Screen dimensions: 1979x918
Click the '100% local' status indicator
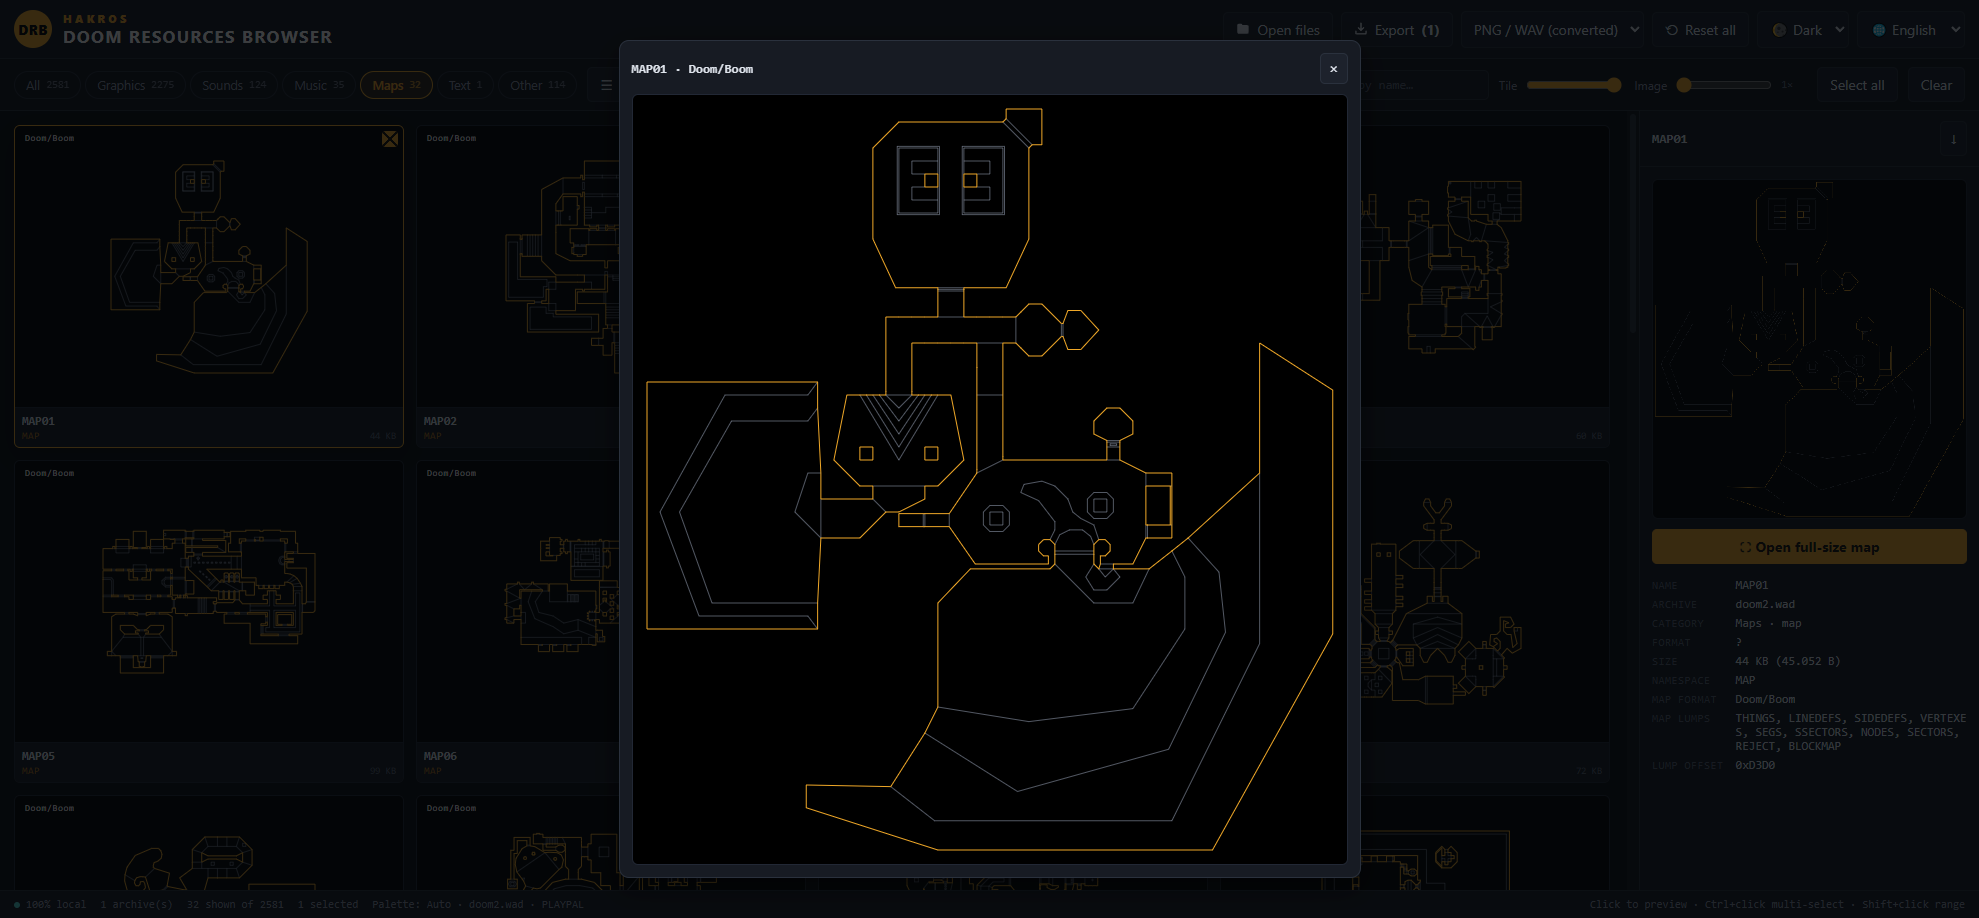coord(50,904)
